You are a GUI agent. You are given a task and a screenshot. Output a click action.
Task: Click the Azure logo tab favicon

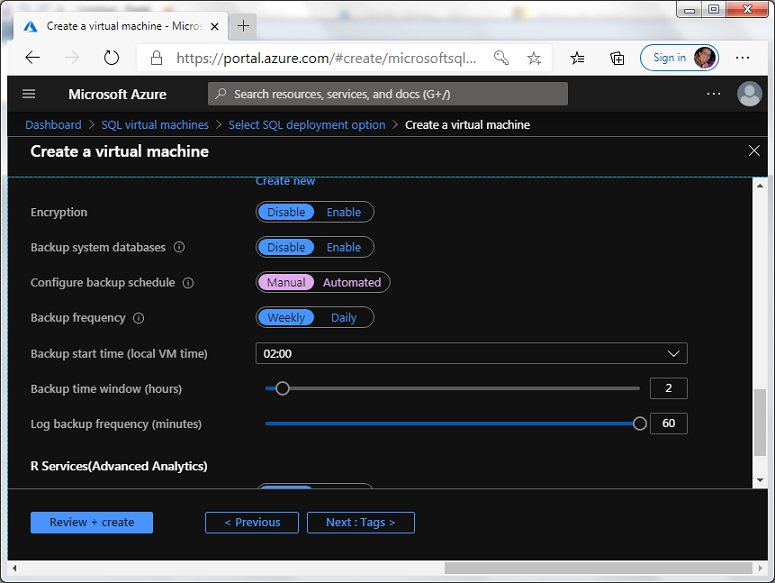[x=31, y=26]
